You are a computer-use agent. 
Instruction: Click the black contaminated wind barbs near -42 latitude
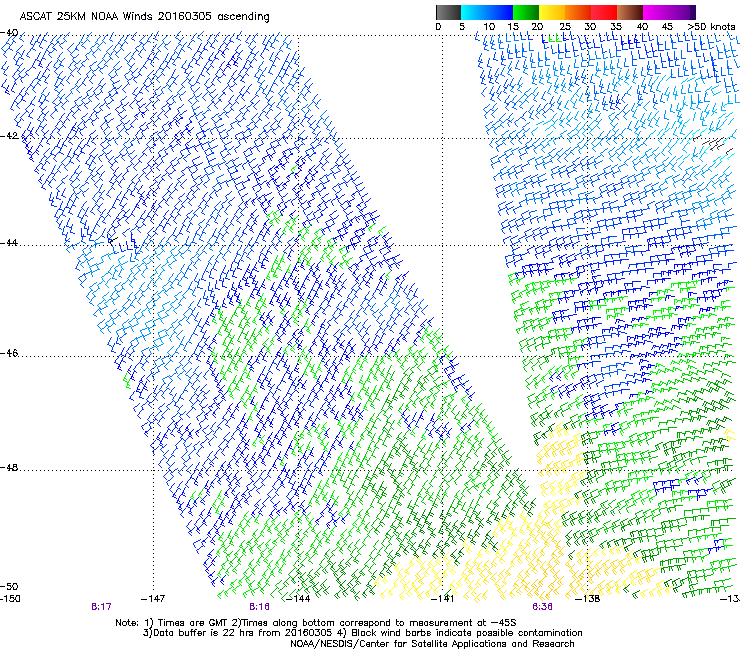712,143
